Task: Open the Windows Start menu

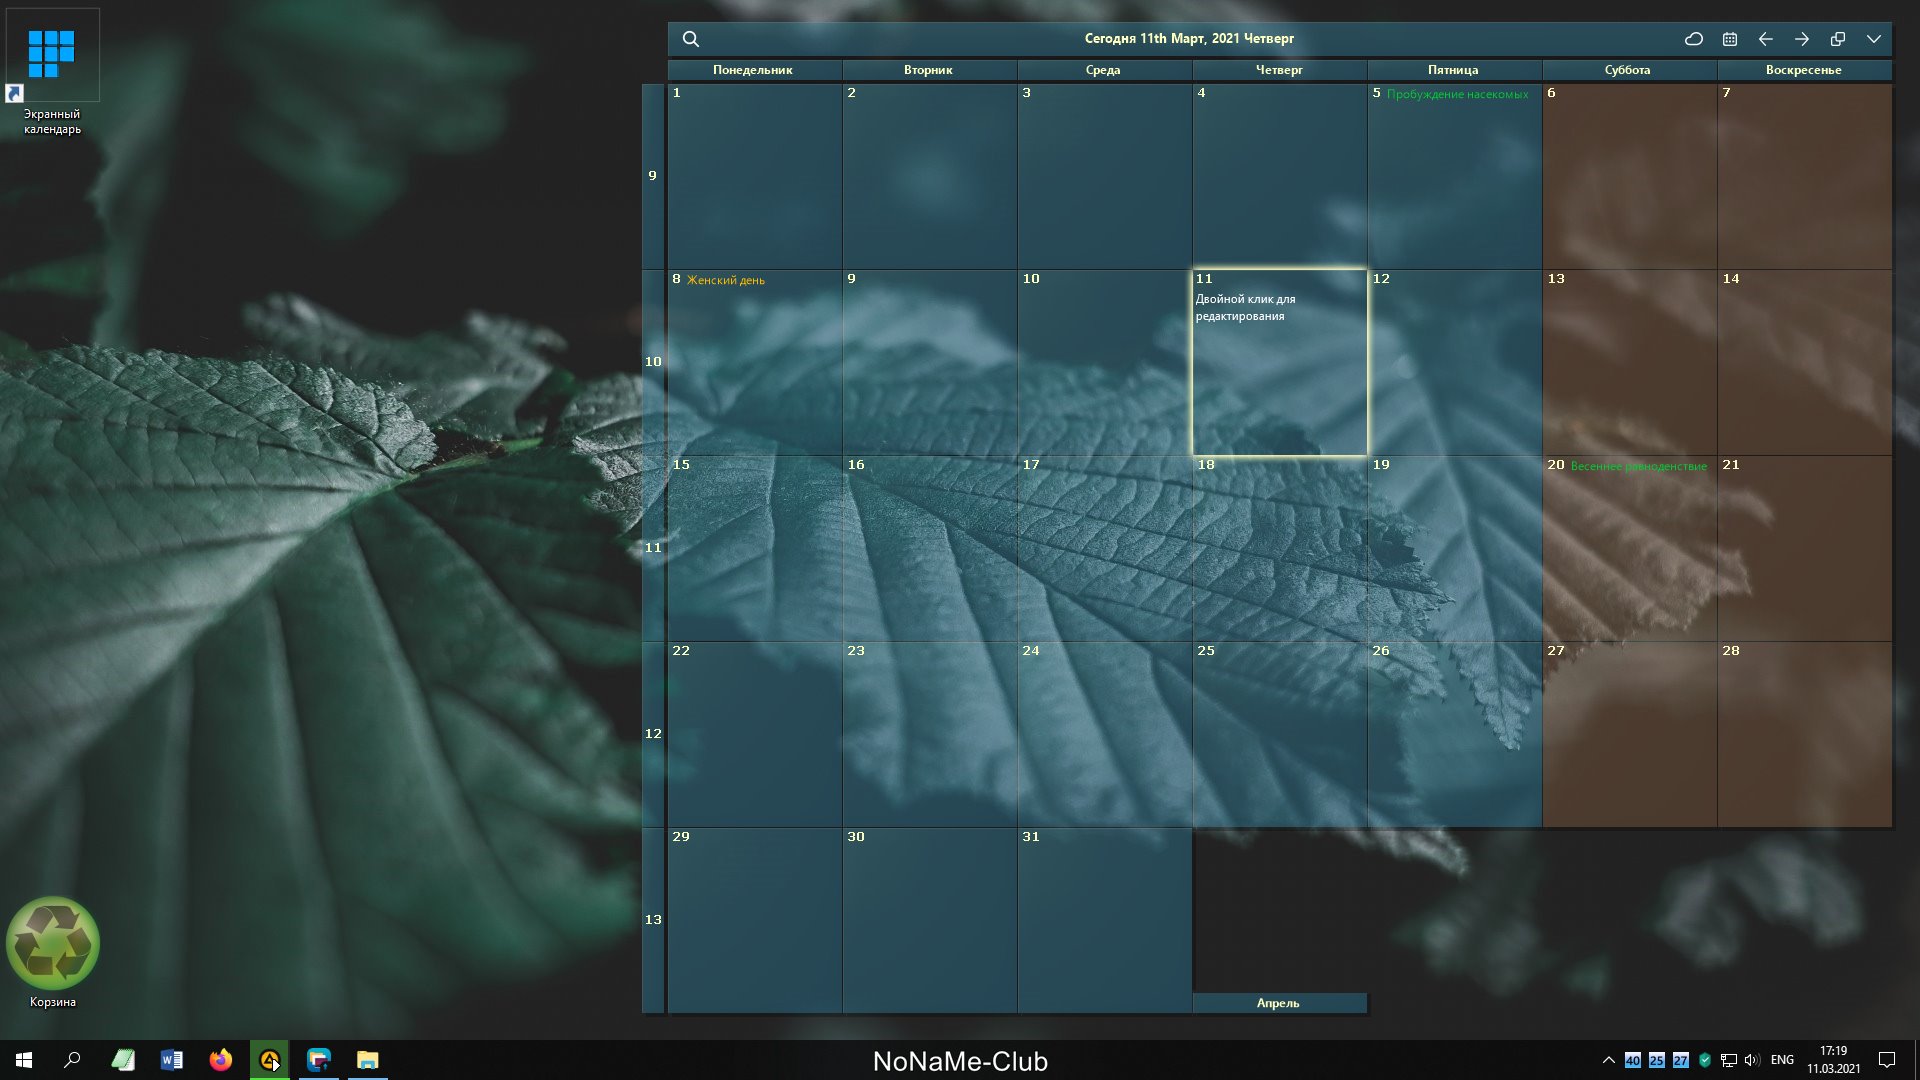Action: click(24, 1060)
